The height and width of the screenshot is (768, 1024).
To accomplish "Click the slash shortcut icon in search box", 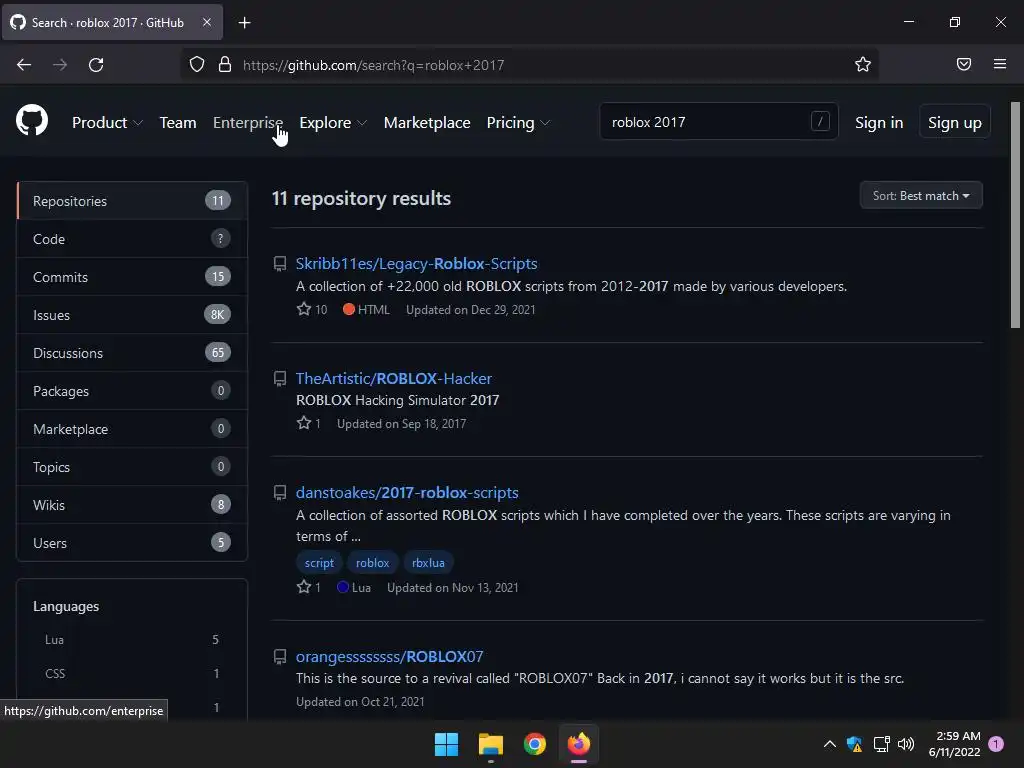I will pyautogui.click(x=820, y=121).
